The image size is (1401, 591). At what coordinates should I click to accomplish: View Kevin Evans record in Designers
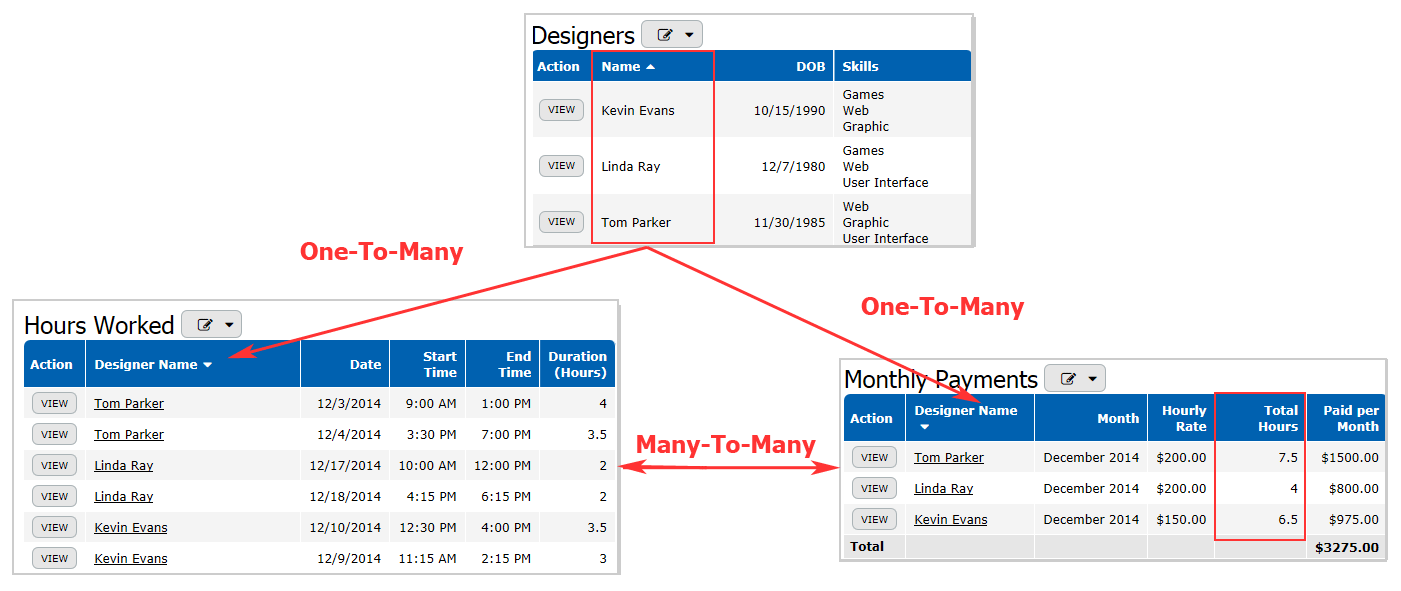click(x=561, y=110)
